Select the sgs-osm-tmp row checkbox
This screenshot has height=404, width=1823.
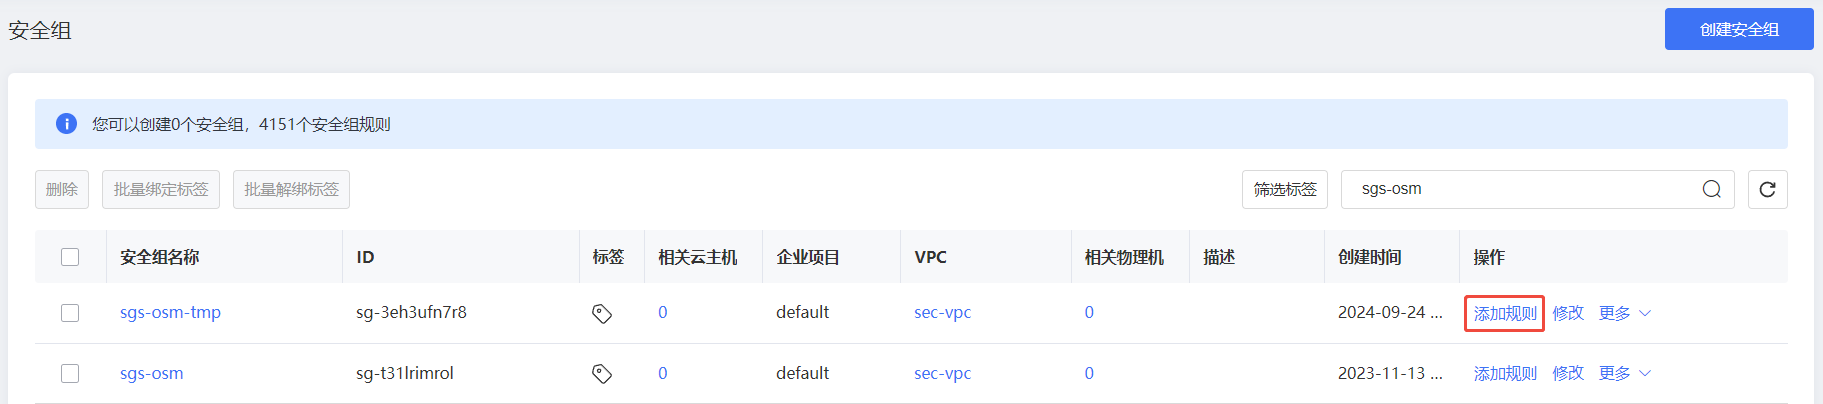pyautogui.click(x=70, y=313)
